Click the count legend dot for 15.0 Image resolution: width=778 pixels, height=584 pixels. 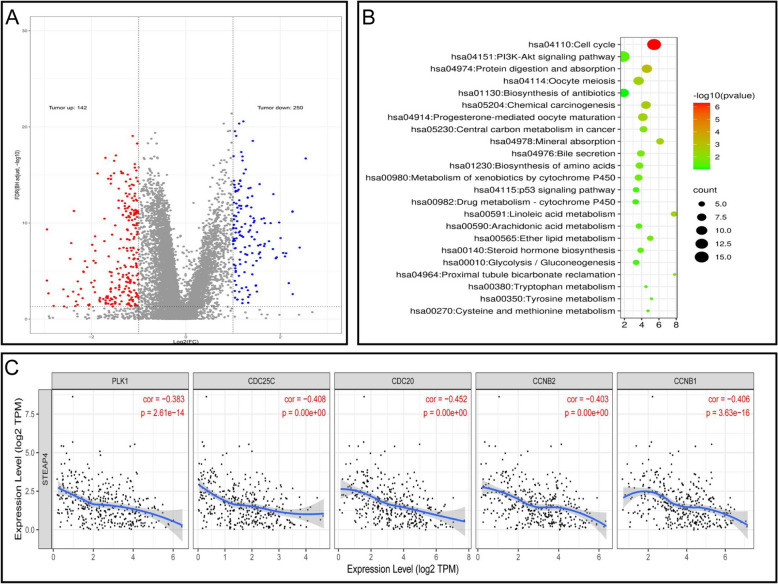tap(701, 257)
